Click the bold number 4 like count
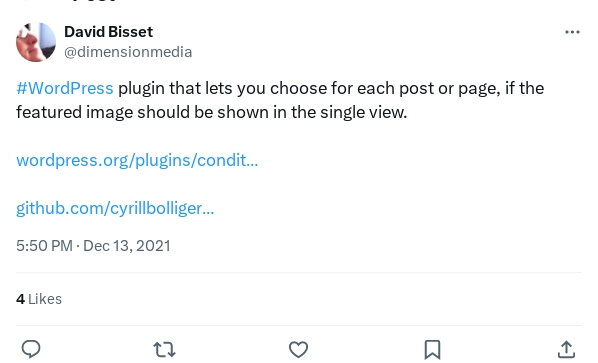 pyautogui.click(x=21, y=299)
